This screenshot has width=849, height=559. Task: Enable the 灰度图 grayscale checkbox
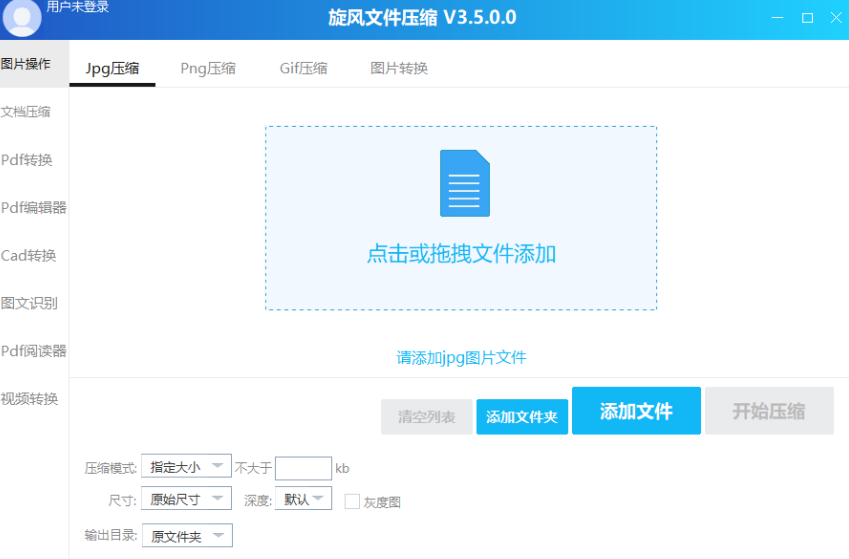coord(352,502)
